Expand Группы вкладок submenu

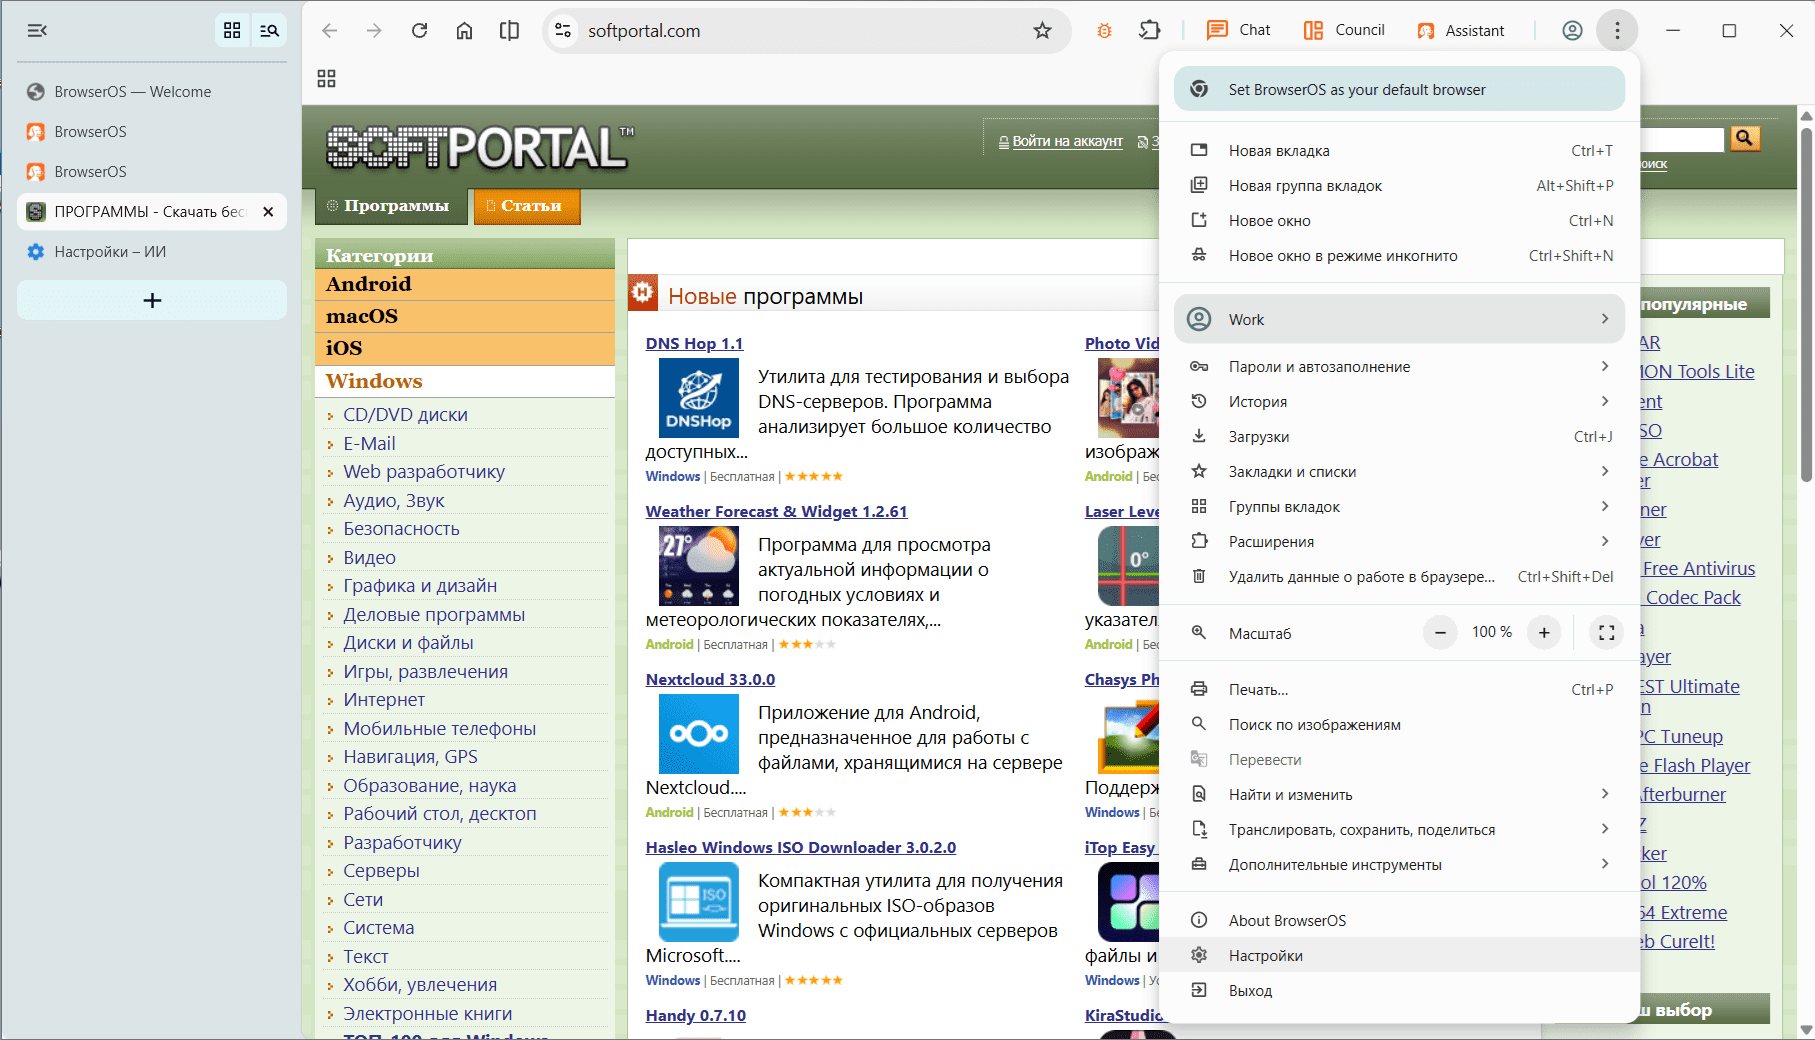pyautogui.click(x=1399, y=507)
